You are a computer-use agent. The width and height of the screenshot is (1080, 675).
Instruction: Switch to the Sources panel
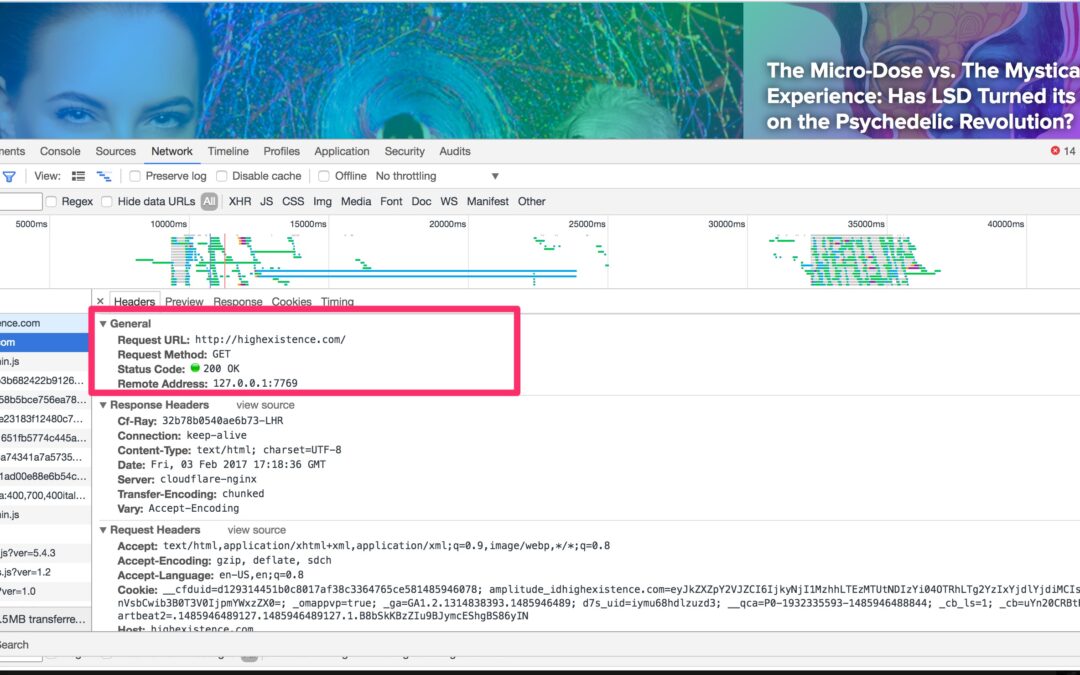(116, 152)
